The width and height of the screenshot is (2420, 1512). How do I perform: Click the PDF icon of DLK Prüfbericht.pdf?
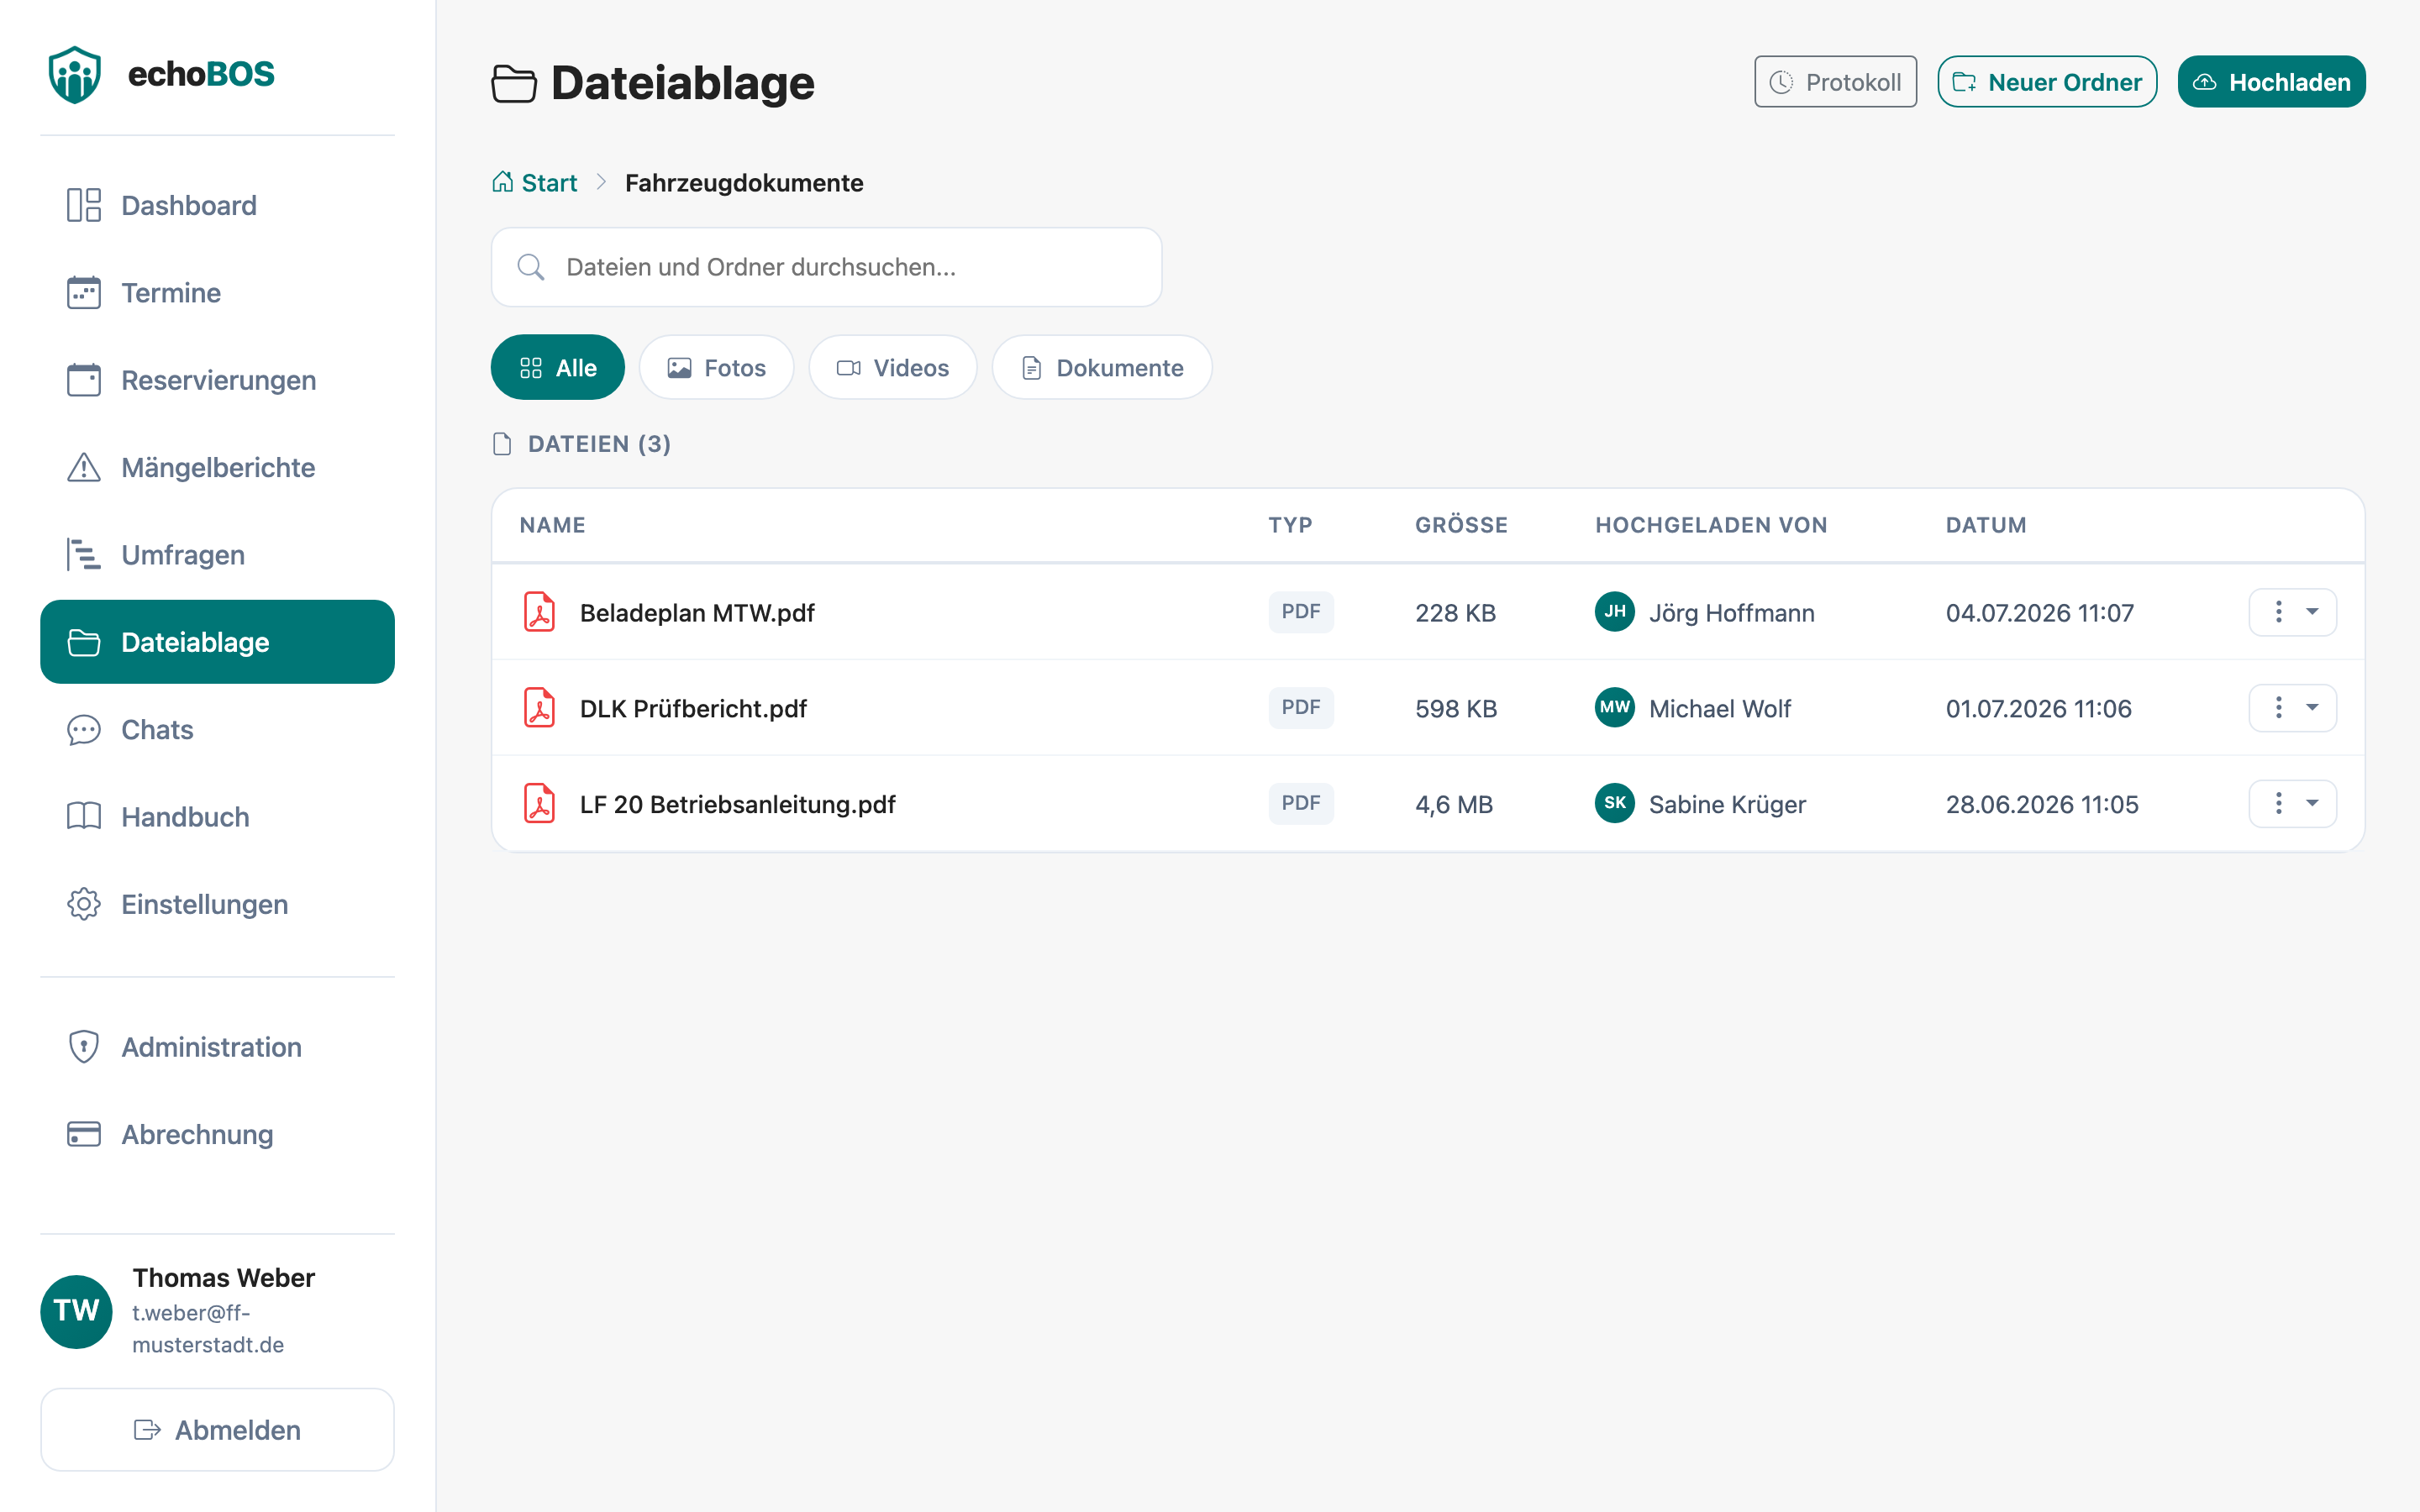[540, 708]
